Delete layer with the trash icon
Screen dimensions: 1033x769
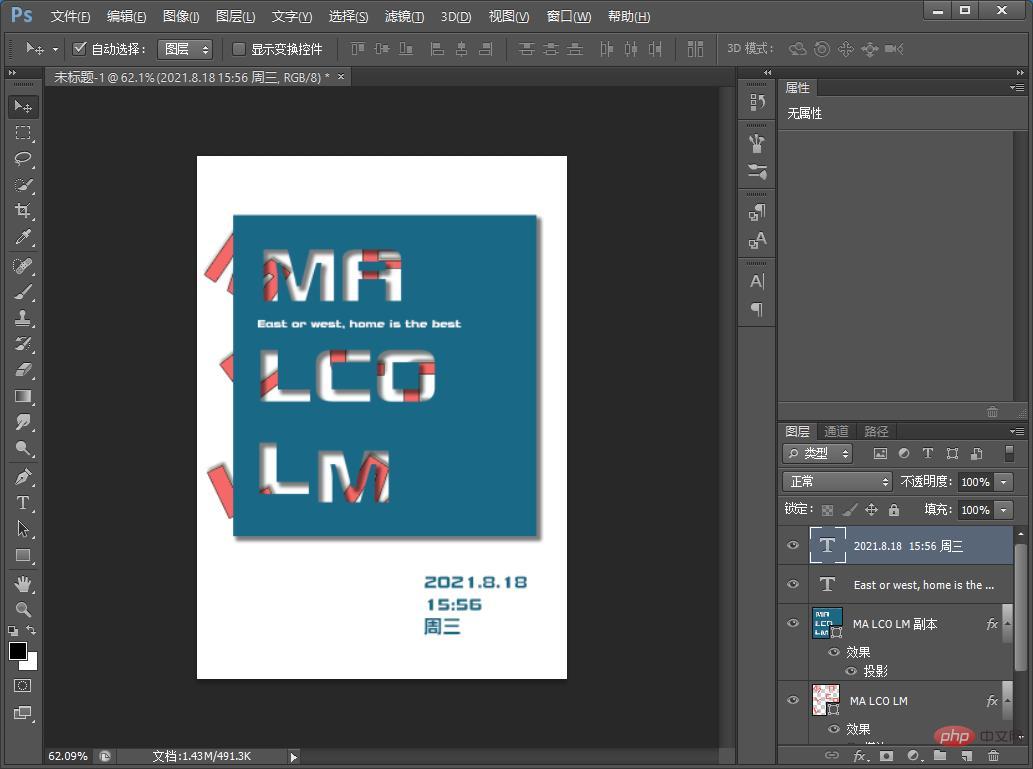coord(993,755)
